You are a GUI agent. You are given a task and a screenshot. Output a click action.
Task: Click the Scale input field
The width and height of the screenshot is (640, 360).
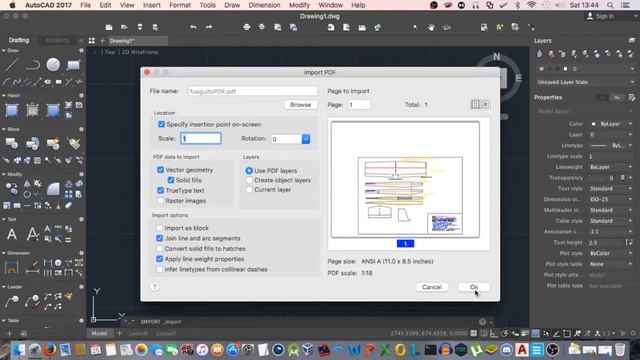click(x=201, y=138)
